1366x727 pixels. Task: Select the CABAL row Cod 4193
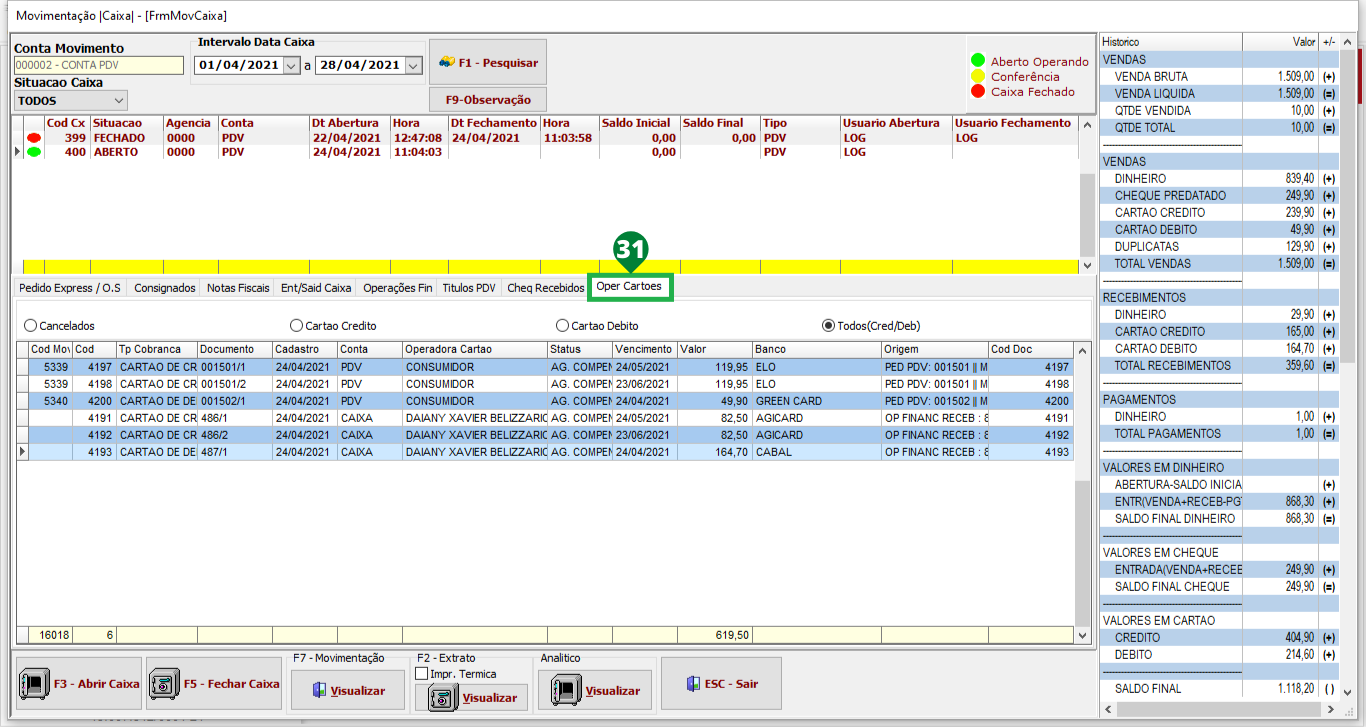[x=545, y=452]
